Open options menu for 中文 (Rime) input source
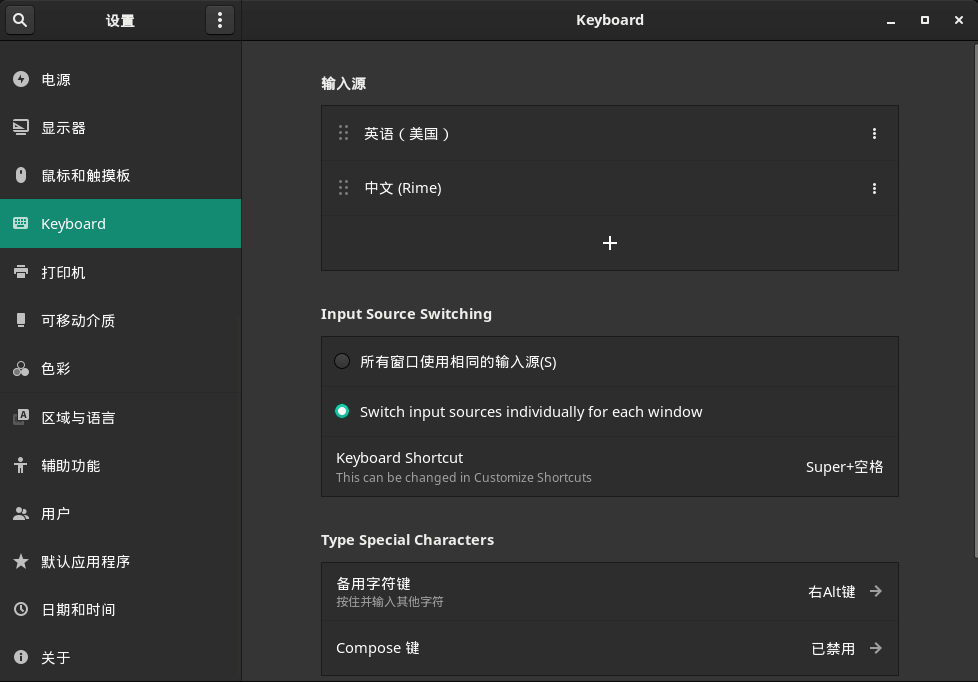 coord(874,188)
